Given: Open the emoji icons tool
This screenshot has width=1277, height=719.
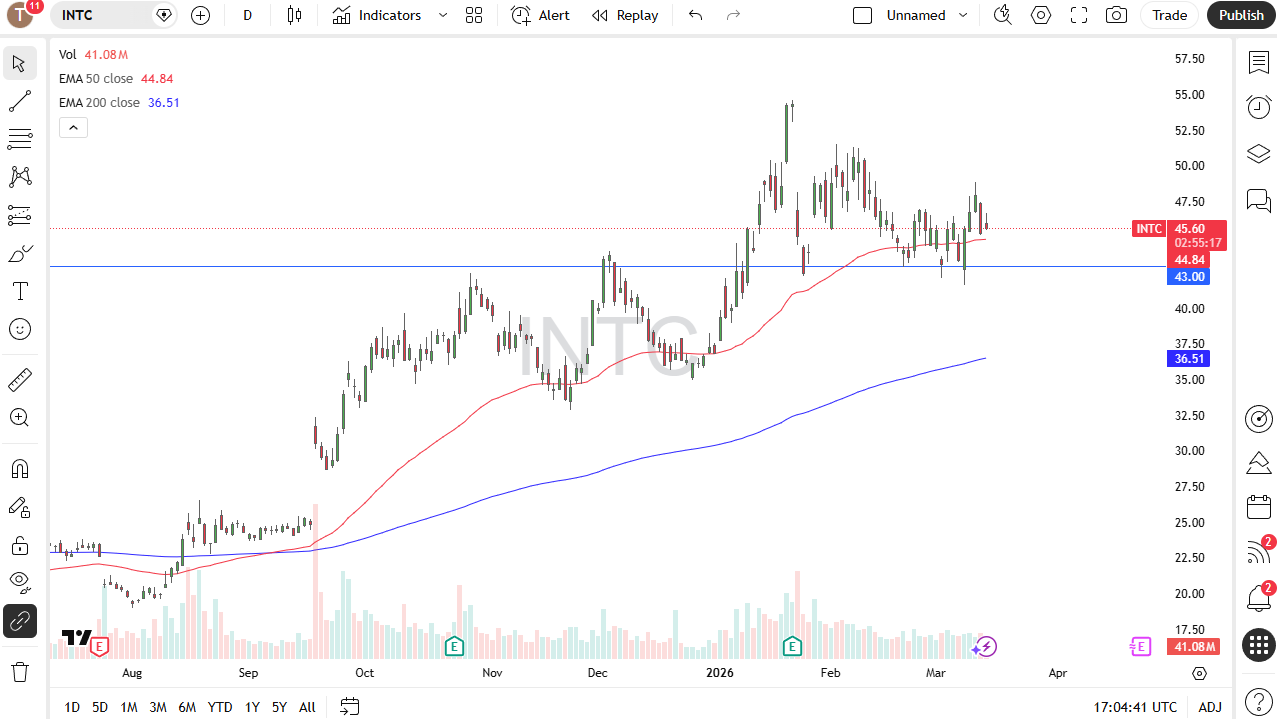Looking at the screenshot, I should [19, 329].
